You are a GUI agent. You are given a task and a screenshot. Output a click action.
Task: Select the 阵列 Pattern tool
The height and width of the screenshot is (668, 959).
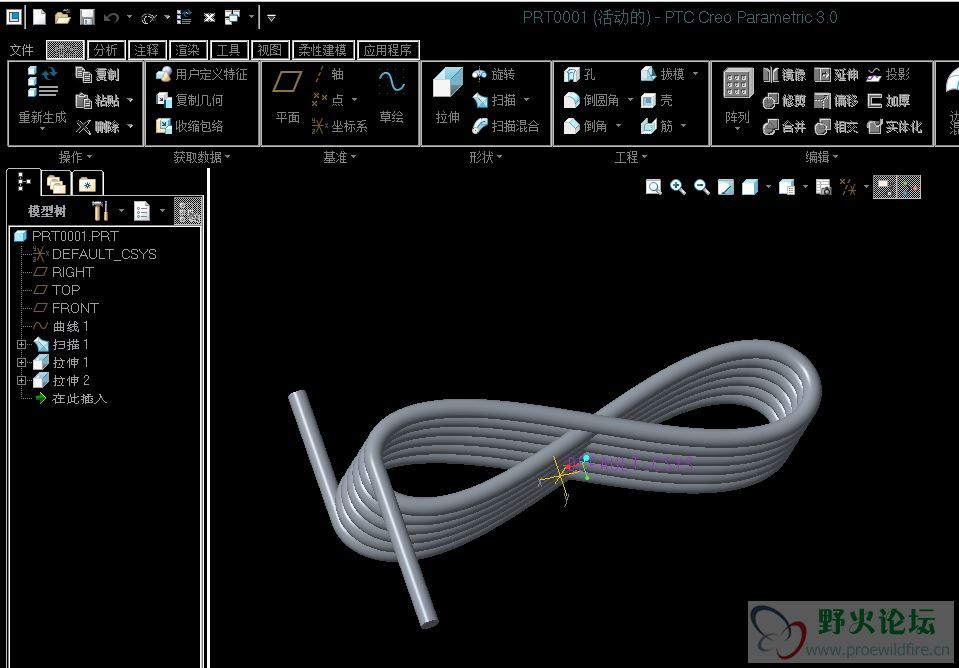(x=737, y=96)
